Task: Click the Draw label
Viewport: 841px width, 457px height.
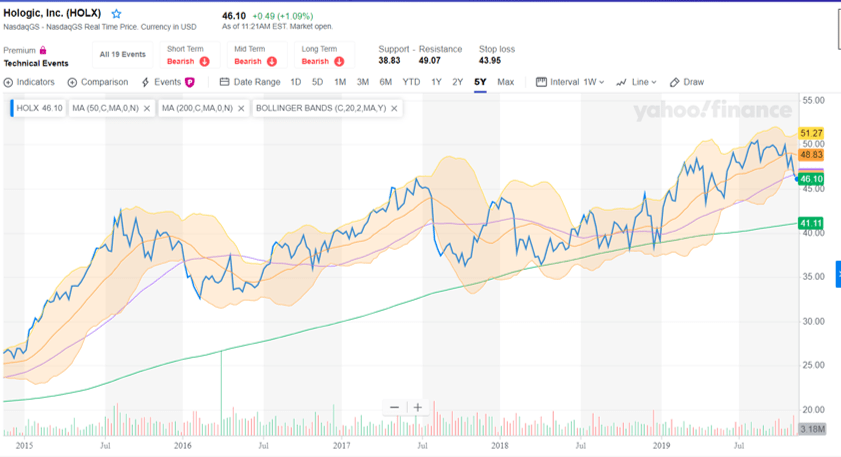Action: point(694,82)
